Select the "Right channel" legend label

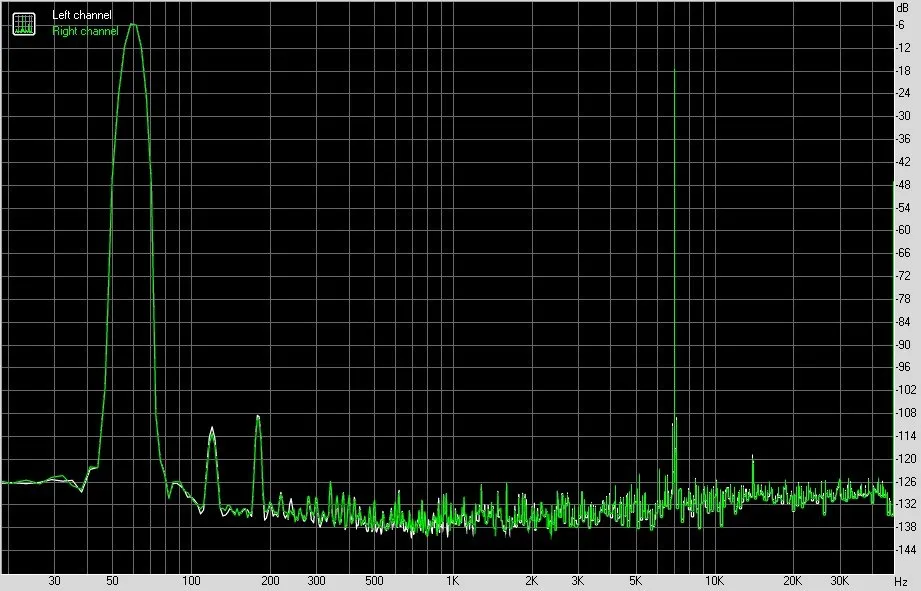tap(85, 31)
